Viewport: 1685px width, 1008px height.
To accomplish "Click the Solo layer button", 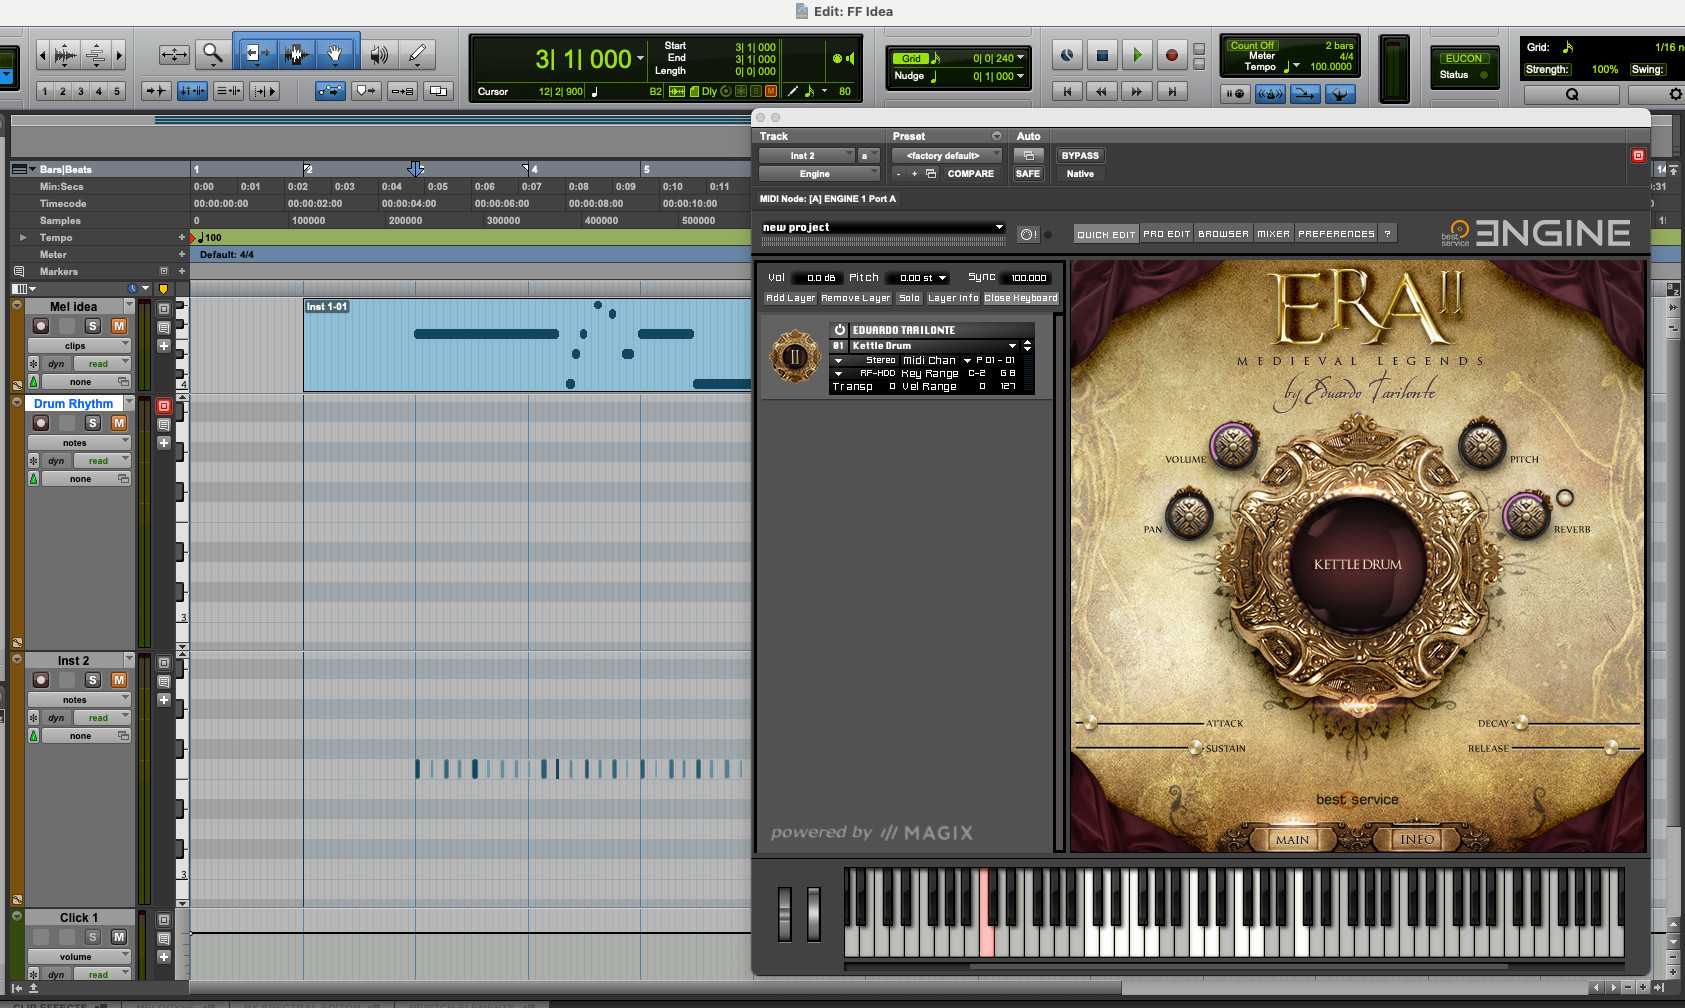I will 909,298.
